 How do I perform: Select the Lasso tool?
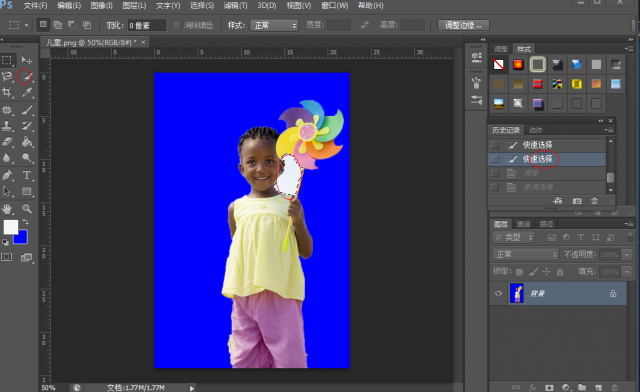point(7,76)
